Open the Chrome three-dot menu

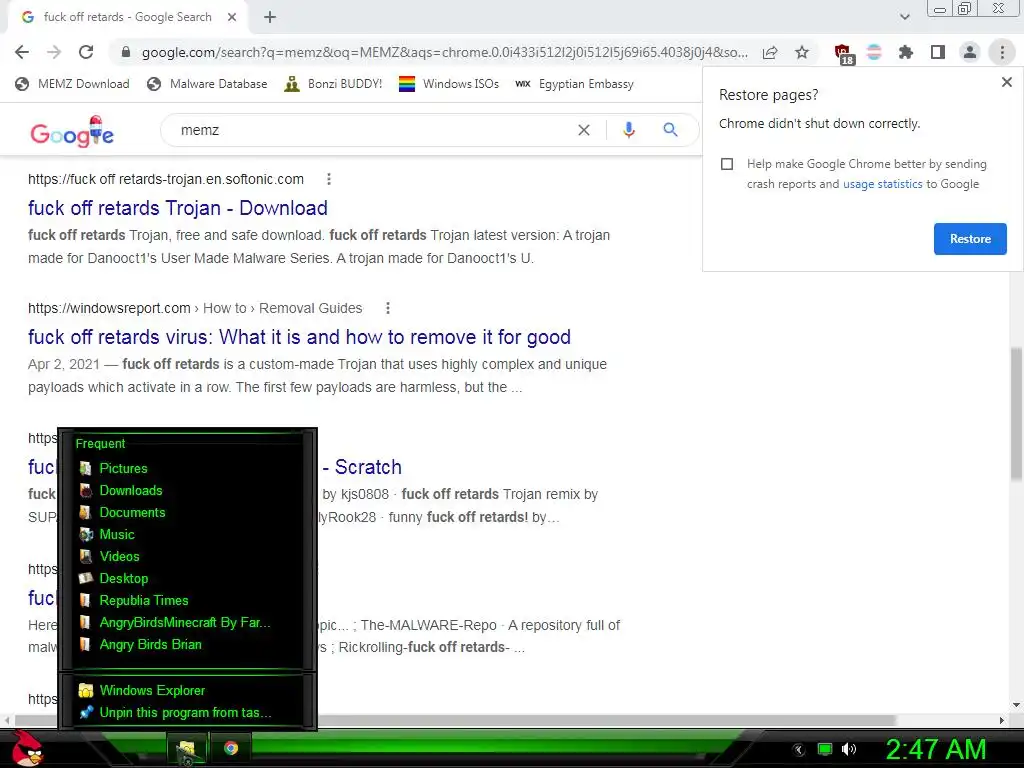click(1002, 52)
